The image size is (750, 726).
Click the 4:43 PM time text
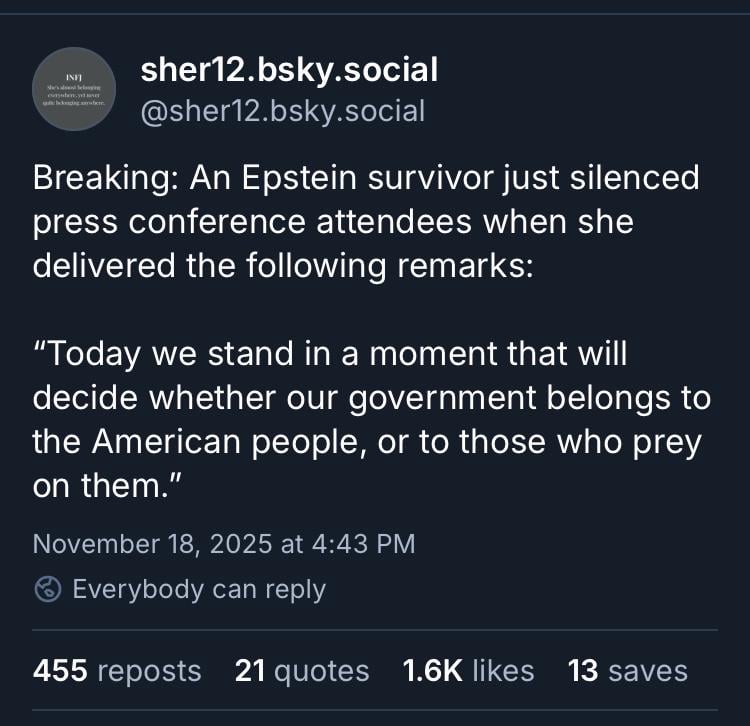click(362, 544)
